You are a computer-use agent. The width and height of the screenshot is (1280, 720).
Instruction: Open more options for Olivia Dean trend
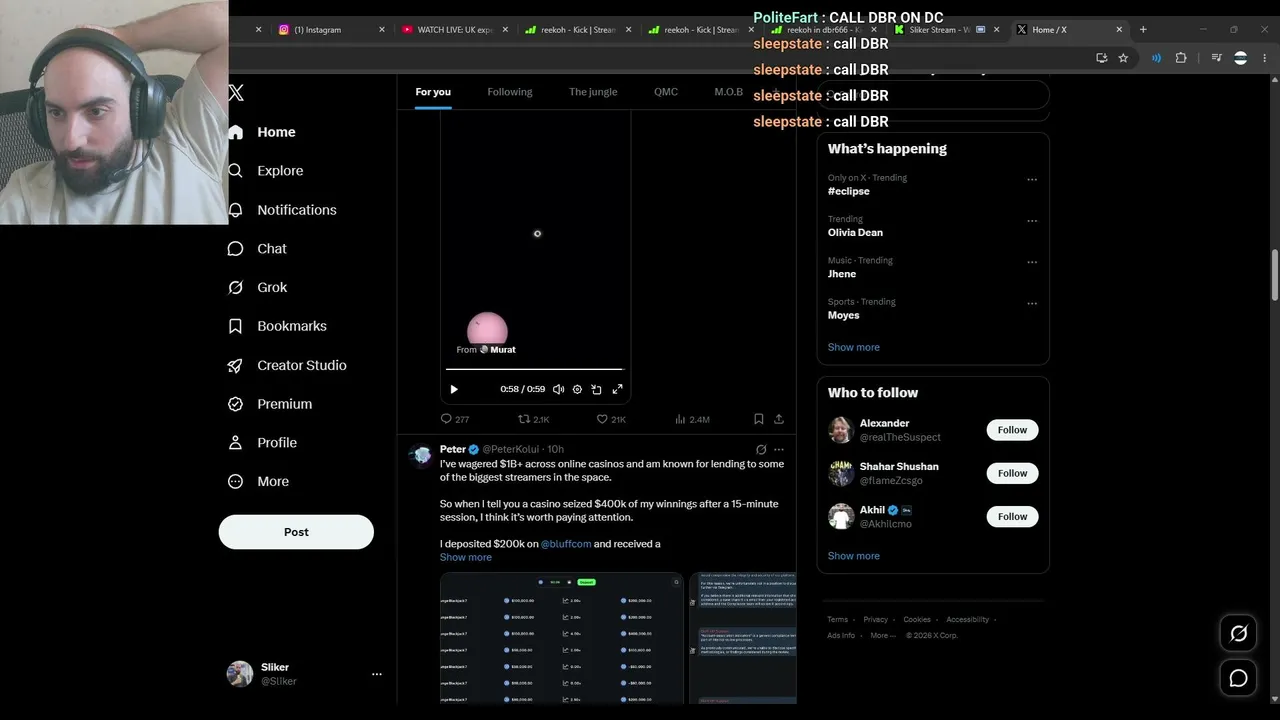(x=1032, y=221)
